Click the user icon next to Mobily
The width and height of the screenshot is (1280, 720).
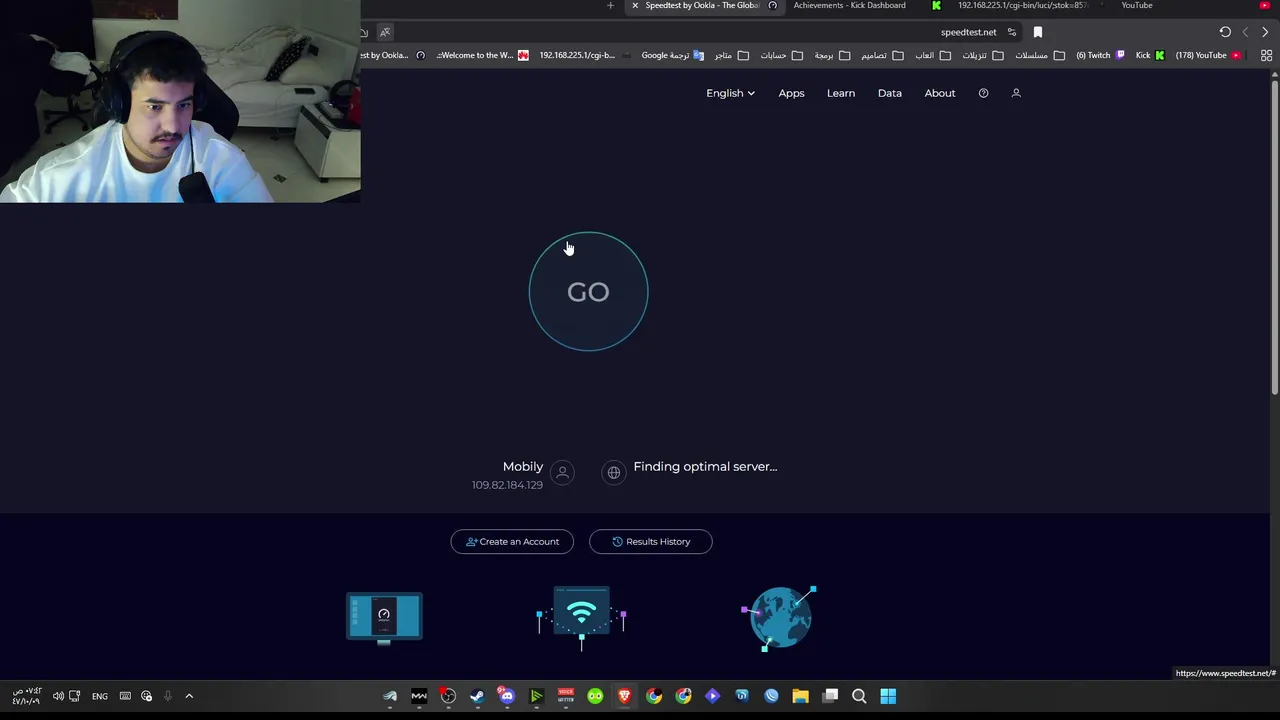(562, 473)
